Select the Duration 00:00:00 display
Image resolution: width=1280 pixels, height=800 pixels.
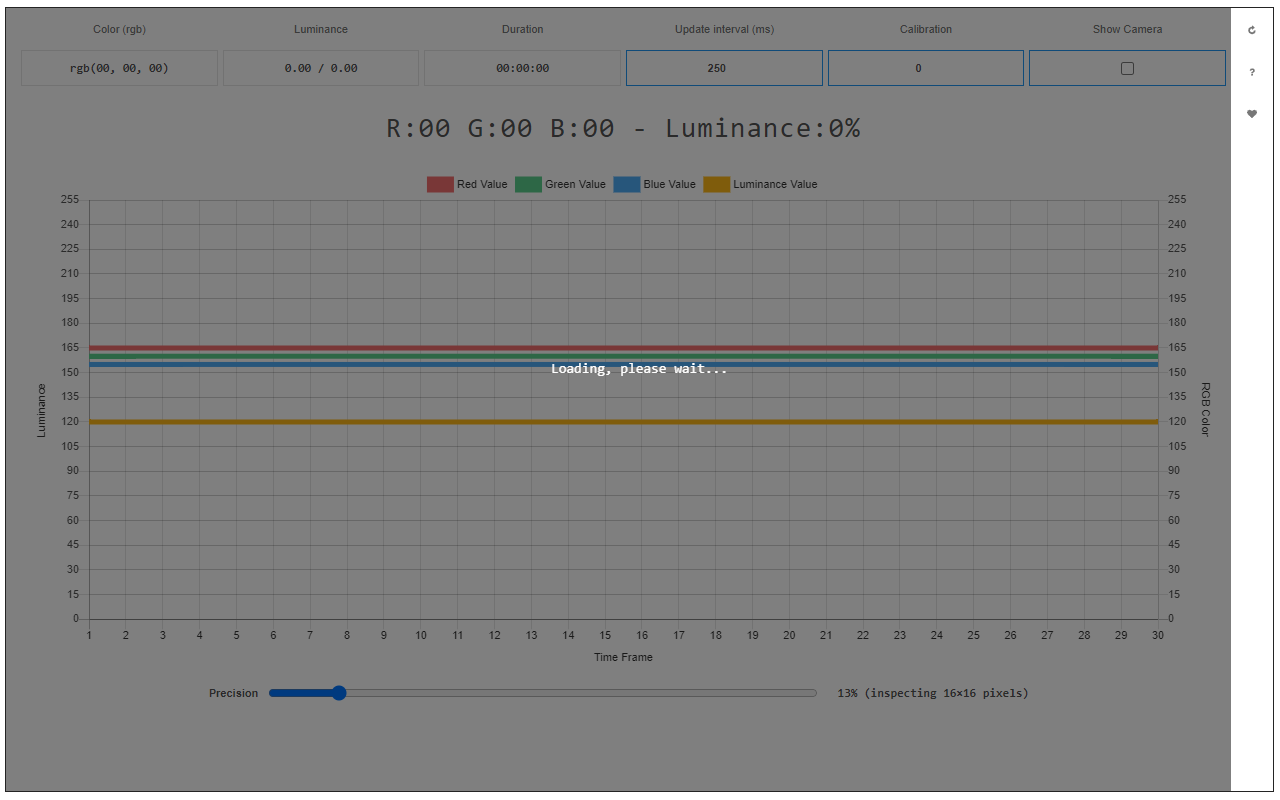522,68
